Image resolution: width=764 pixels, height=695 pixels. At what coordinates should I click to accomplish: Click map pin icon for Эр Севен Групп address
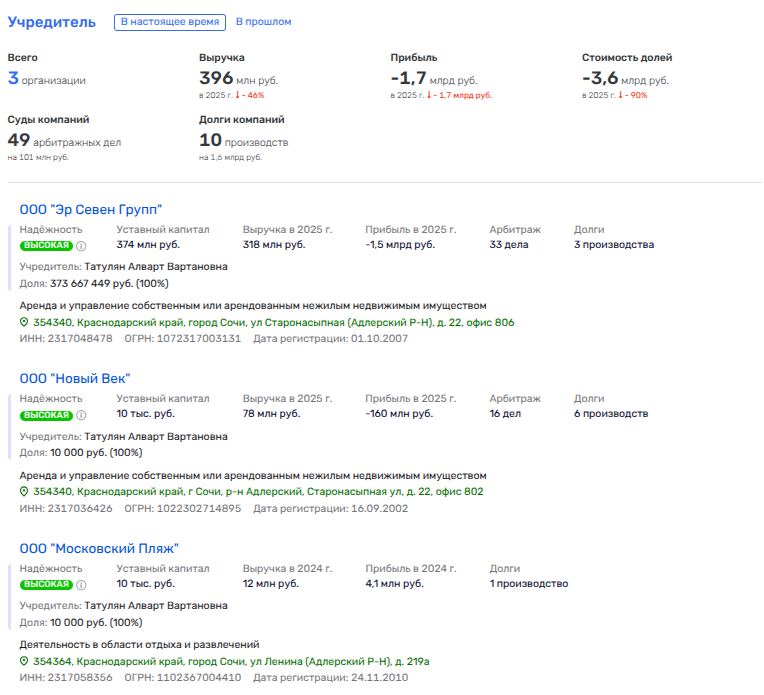(x=25, y=323)
